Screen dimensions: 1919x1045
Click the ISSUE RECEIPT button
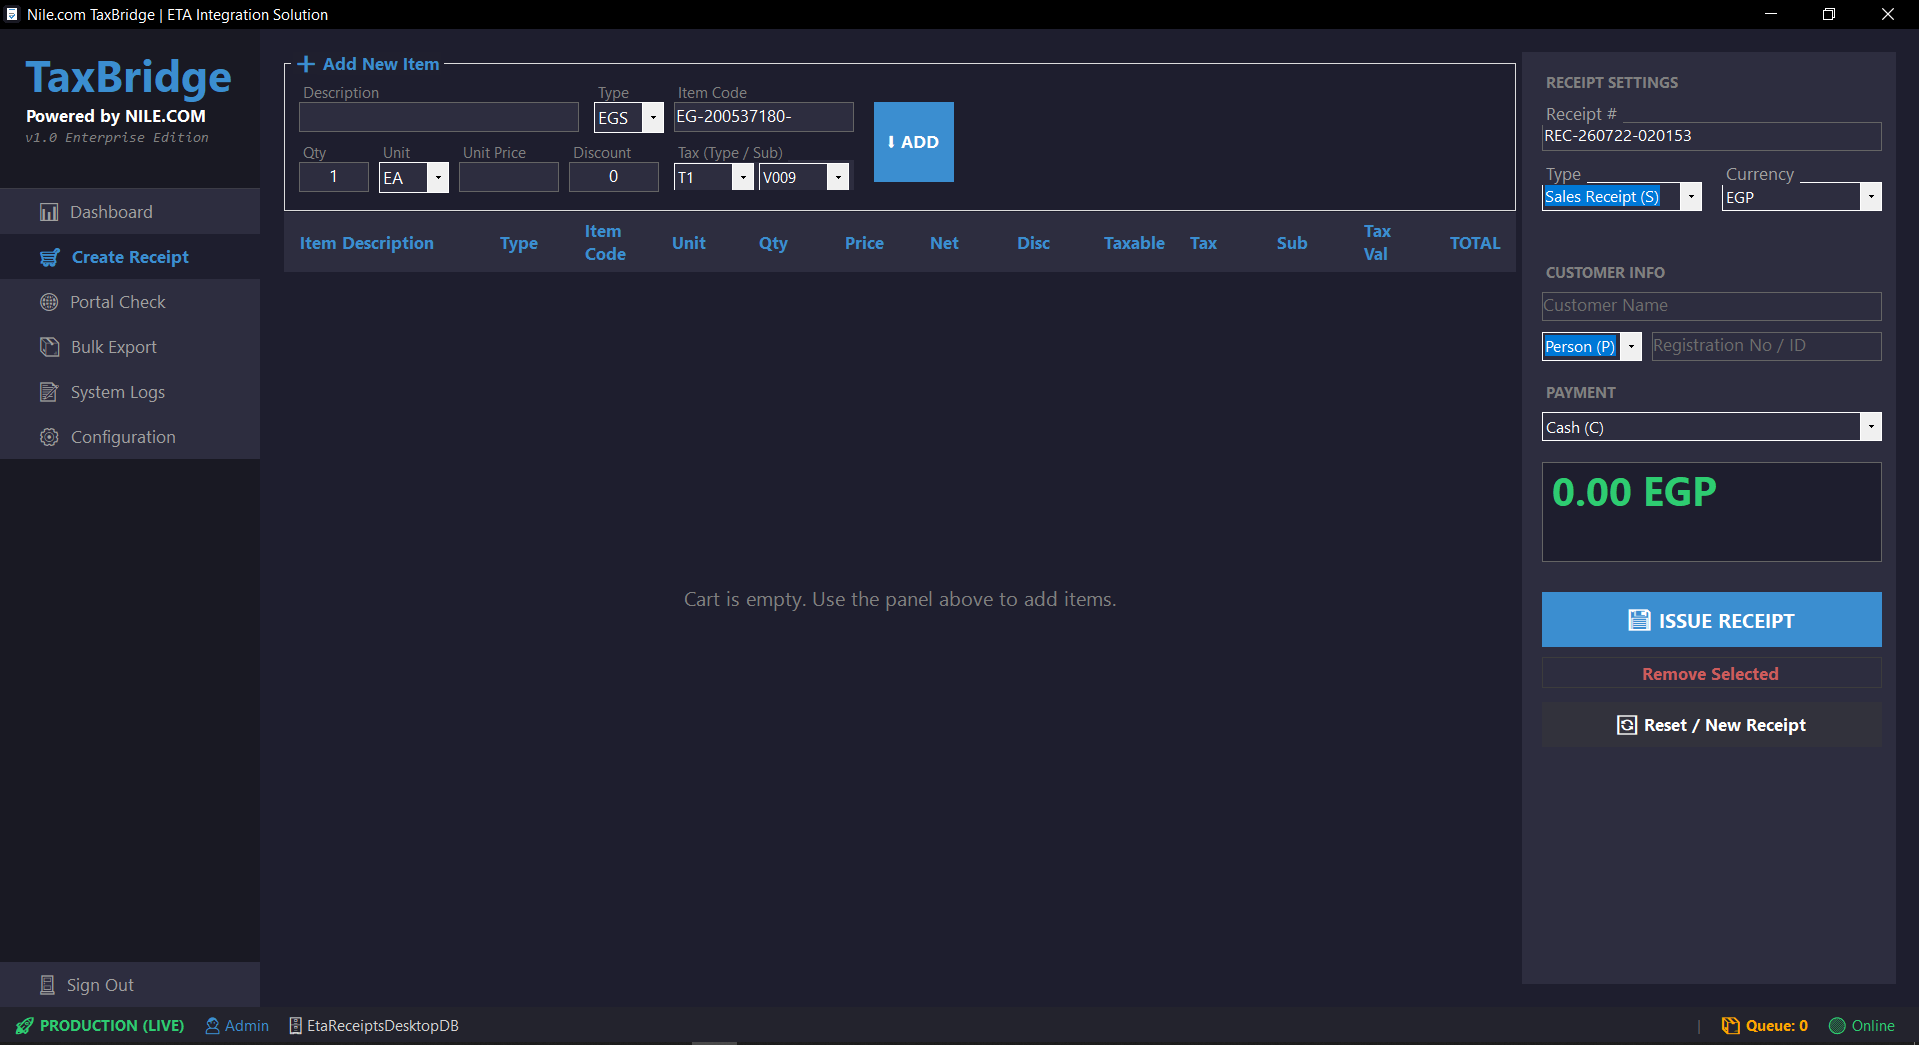(x=1711, y=620)
